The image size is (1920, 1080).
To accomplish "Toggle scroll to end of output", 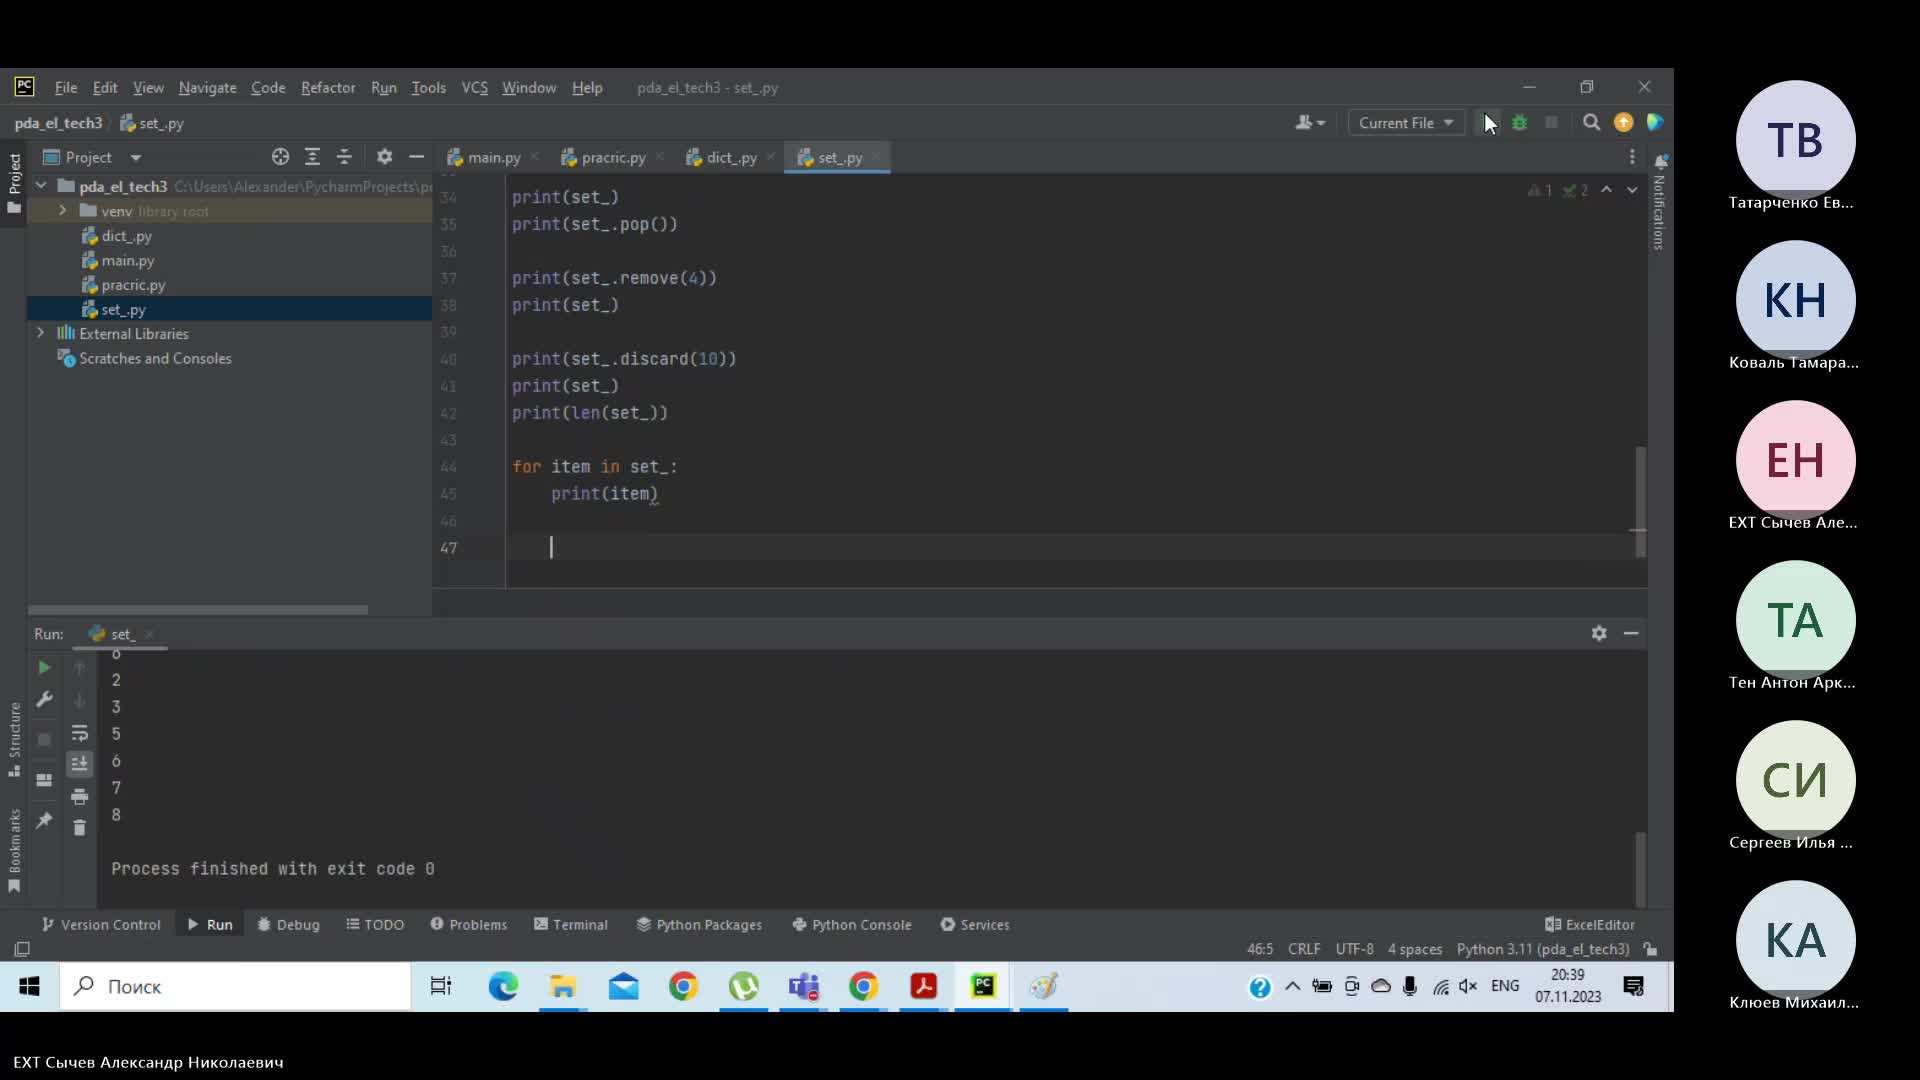I will click(79, 764).
